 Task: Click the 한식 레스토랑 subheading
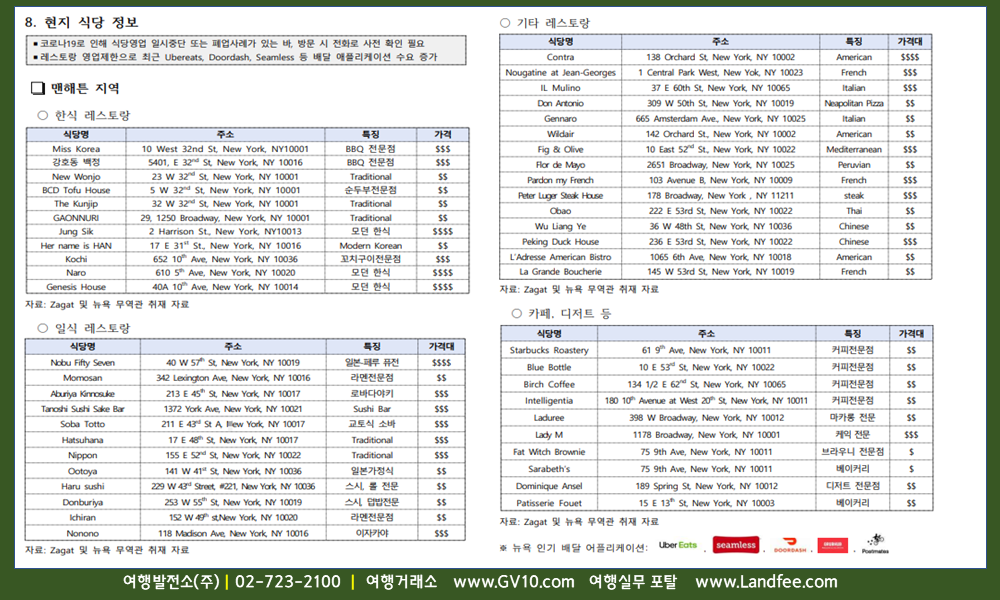[92, 115]
